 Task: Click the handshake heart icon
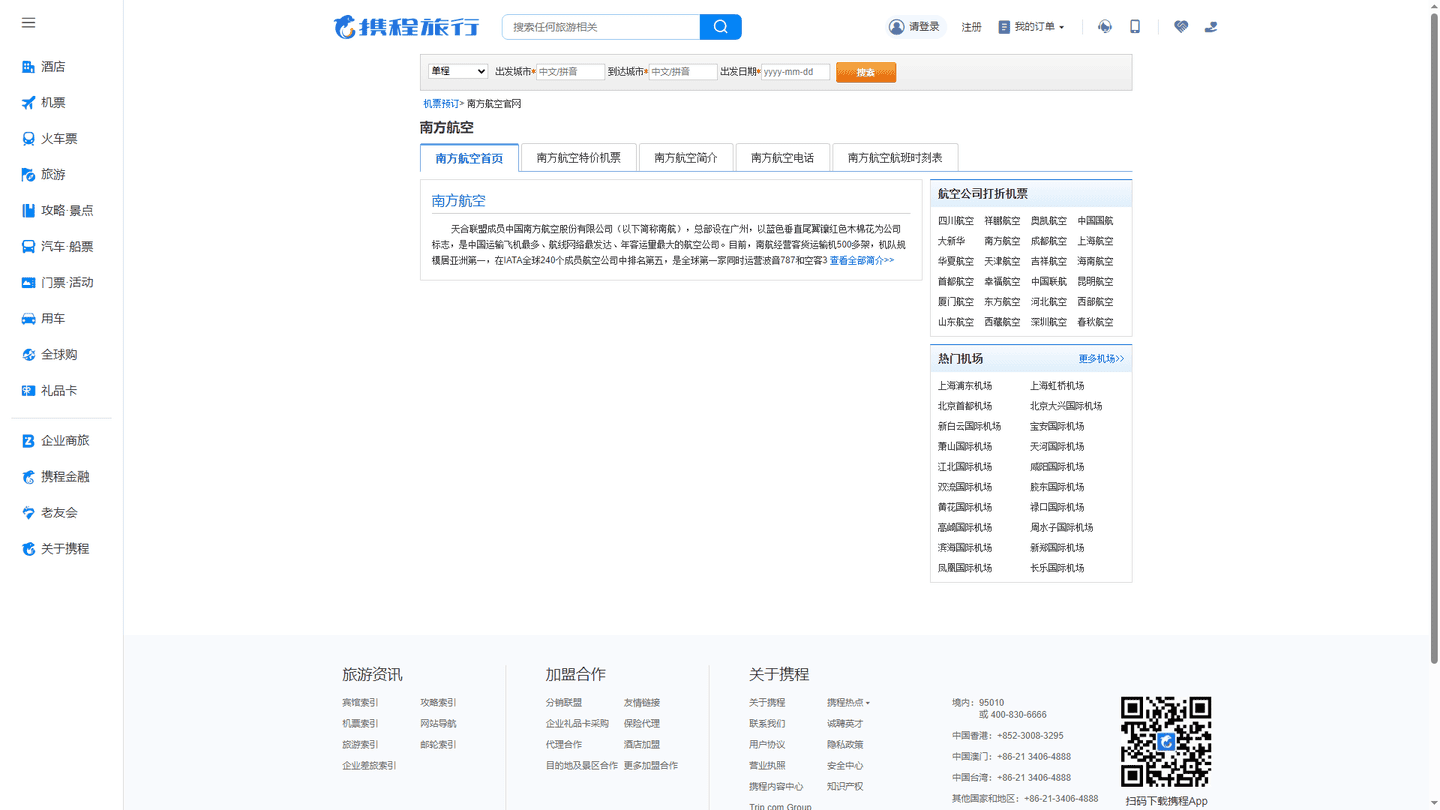[x=1181, y=27]
